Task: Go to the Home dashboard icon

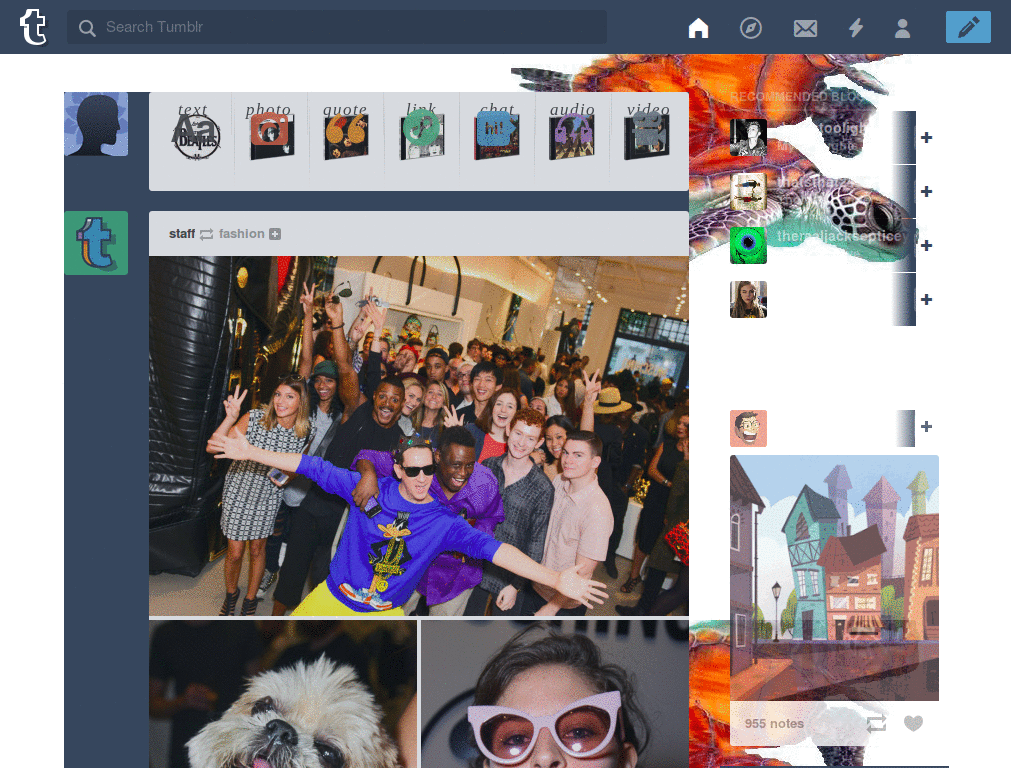Action: pyautogui.click(x=698, y=27)
